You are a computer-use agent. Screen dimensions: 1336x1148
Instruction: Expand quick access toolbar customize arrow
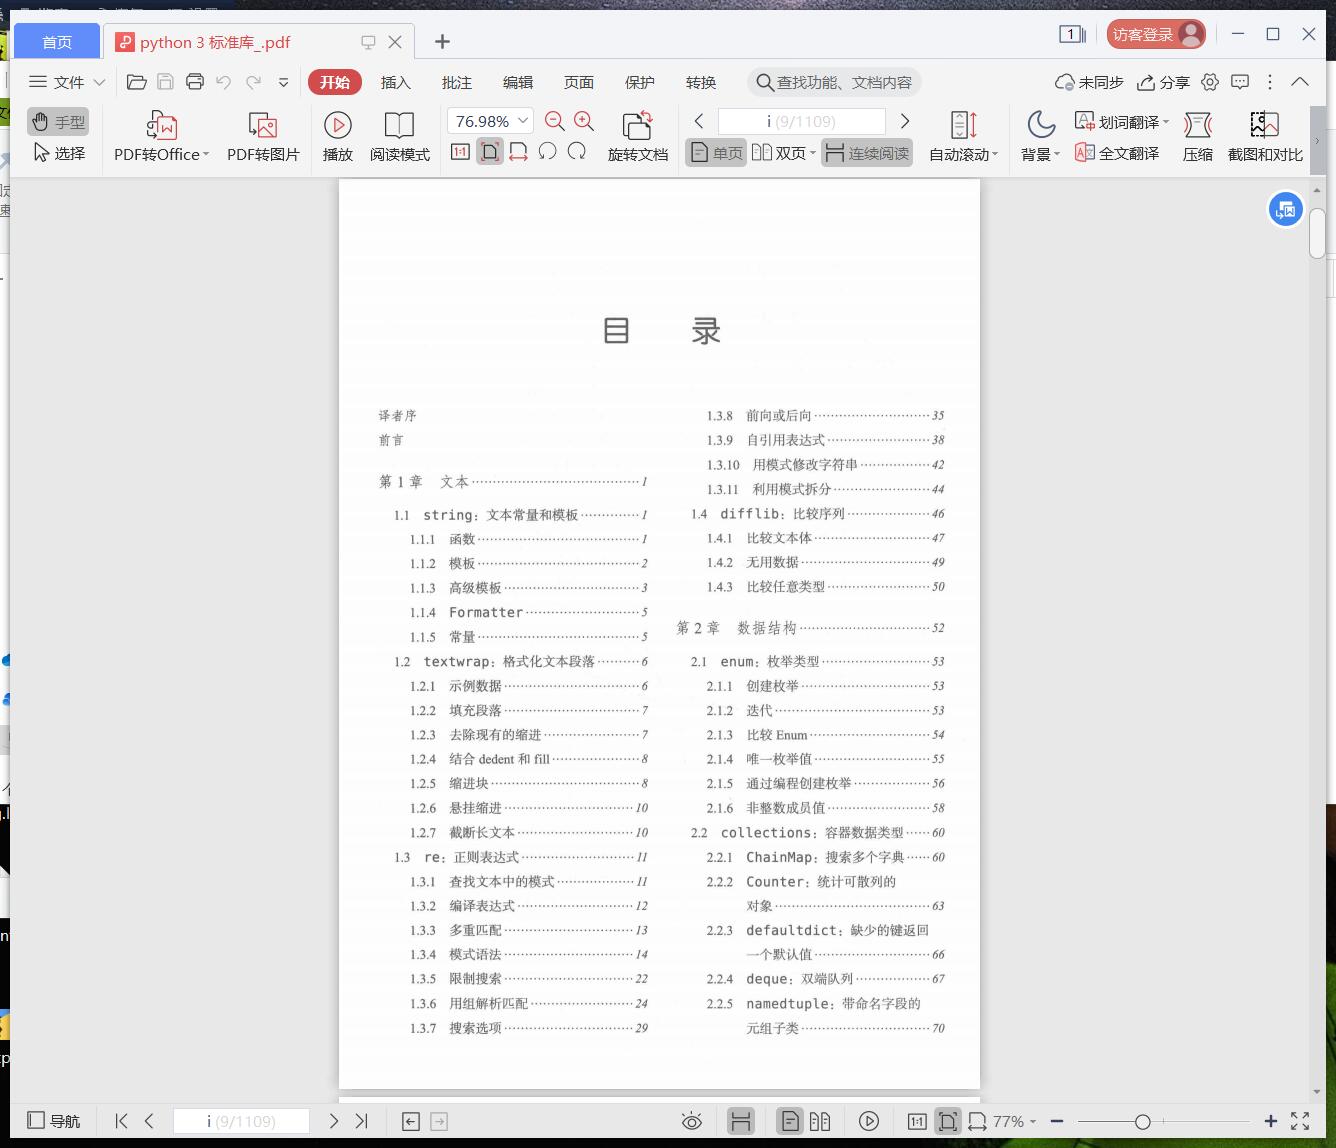283,82
